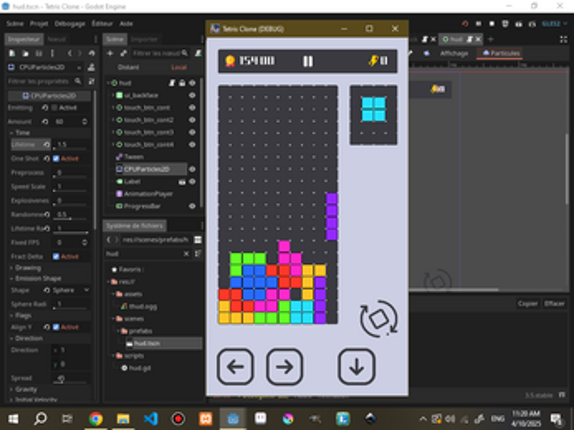Toggle visibility of CPUParticles2D node

192,169
